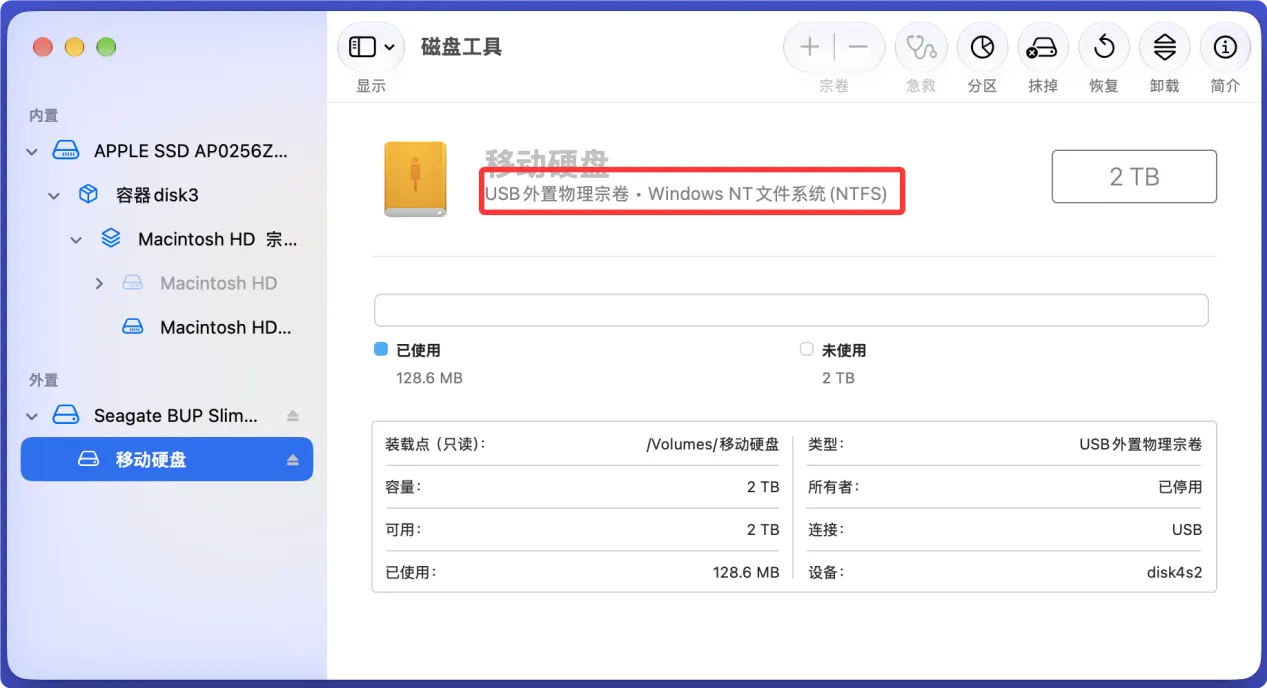Image resolution: width=1267 pixels, height=688 pixels.
Task: Click the 外置 sidebar section header
Action: click(x=44, y=380)
